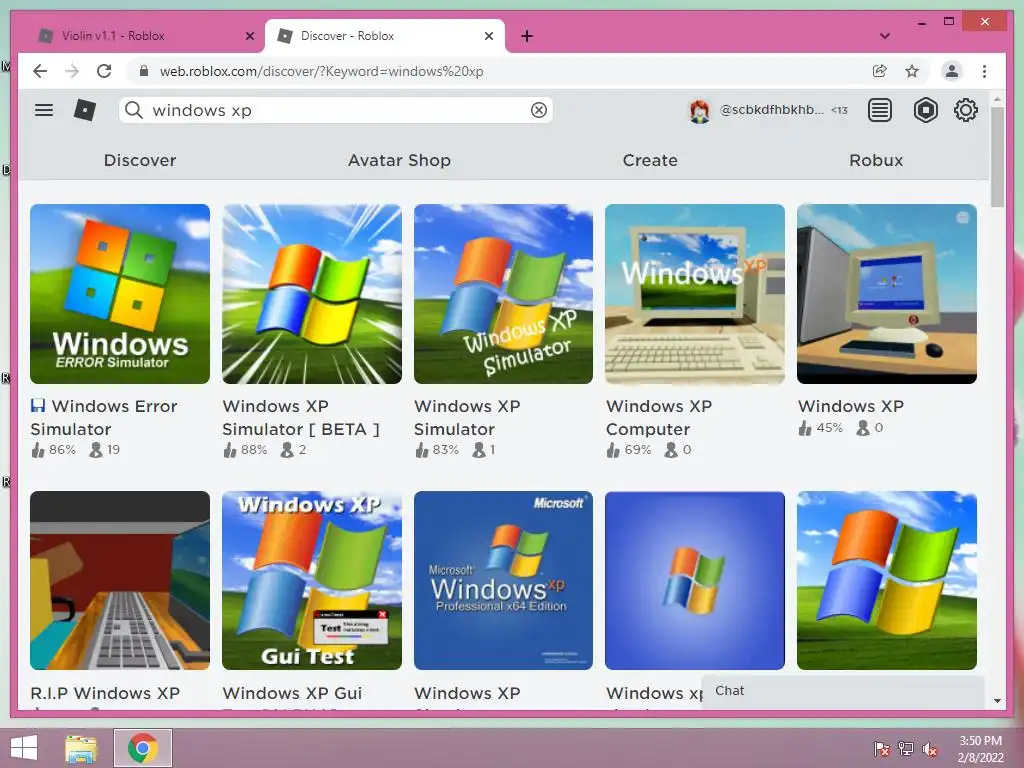
Task: Open Windows XP Gui Test thumbnail
Action: [x=312, y=581]
